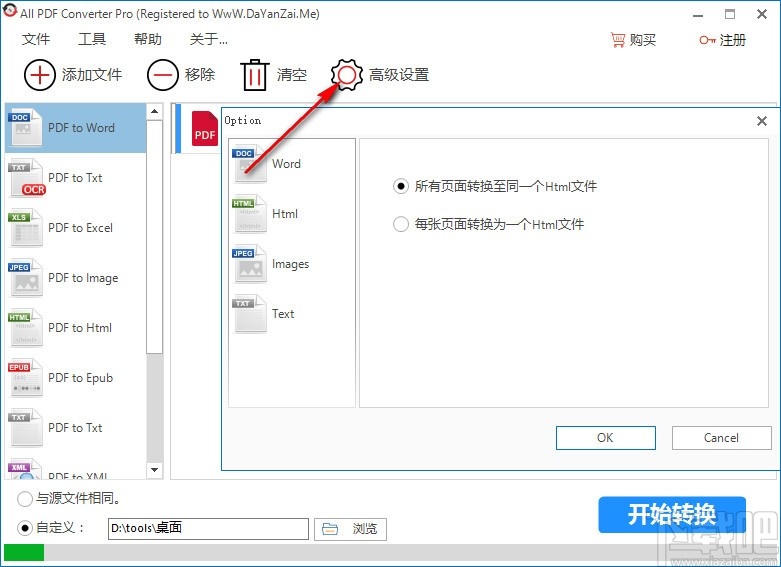This screenshot has width=781, height=567.
Task: Click the 高级设置 label
Action: coord(399,75)
